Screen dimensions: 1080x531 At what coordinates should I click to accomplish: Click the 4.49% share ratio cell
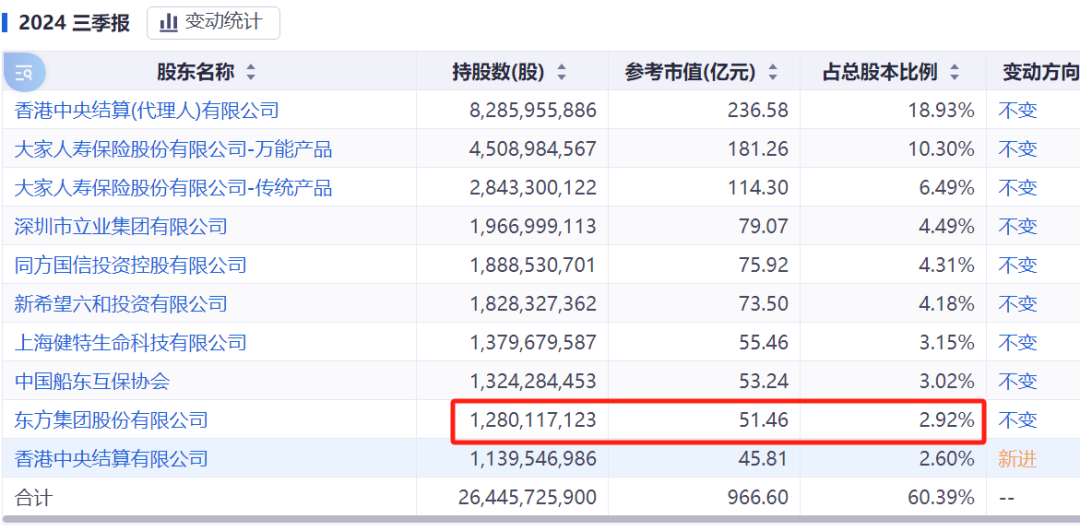click(x=946, y=226)
